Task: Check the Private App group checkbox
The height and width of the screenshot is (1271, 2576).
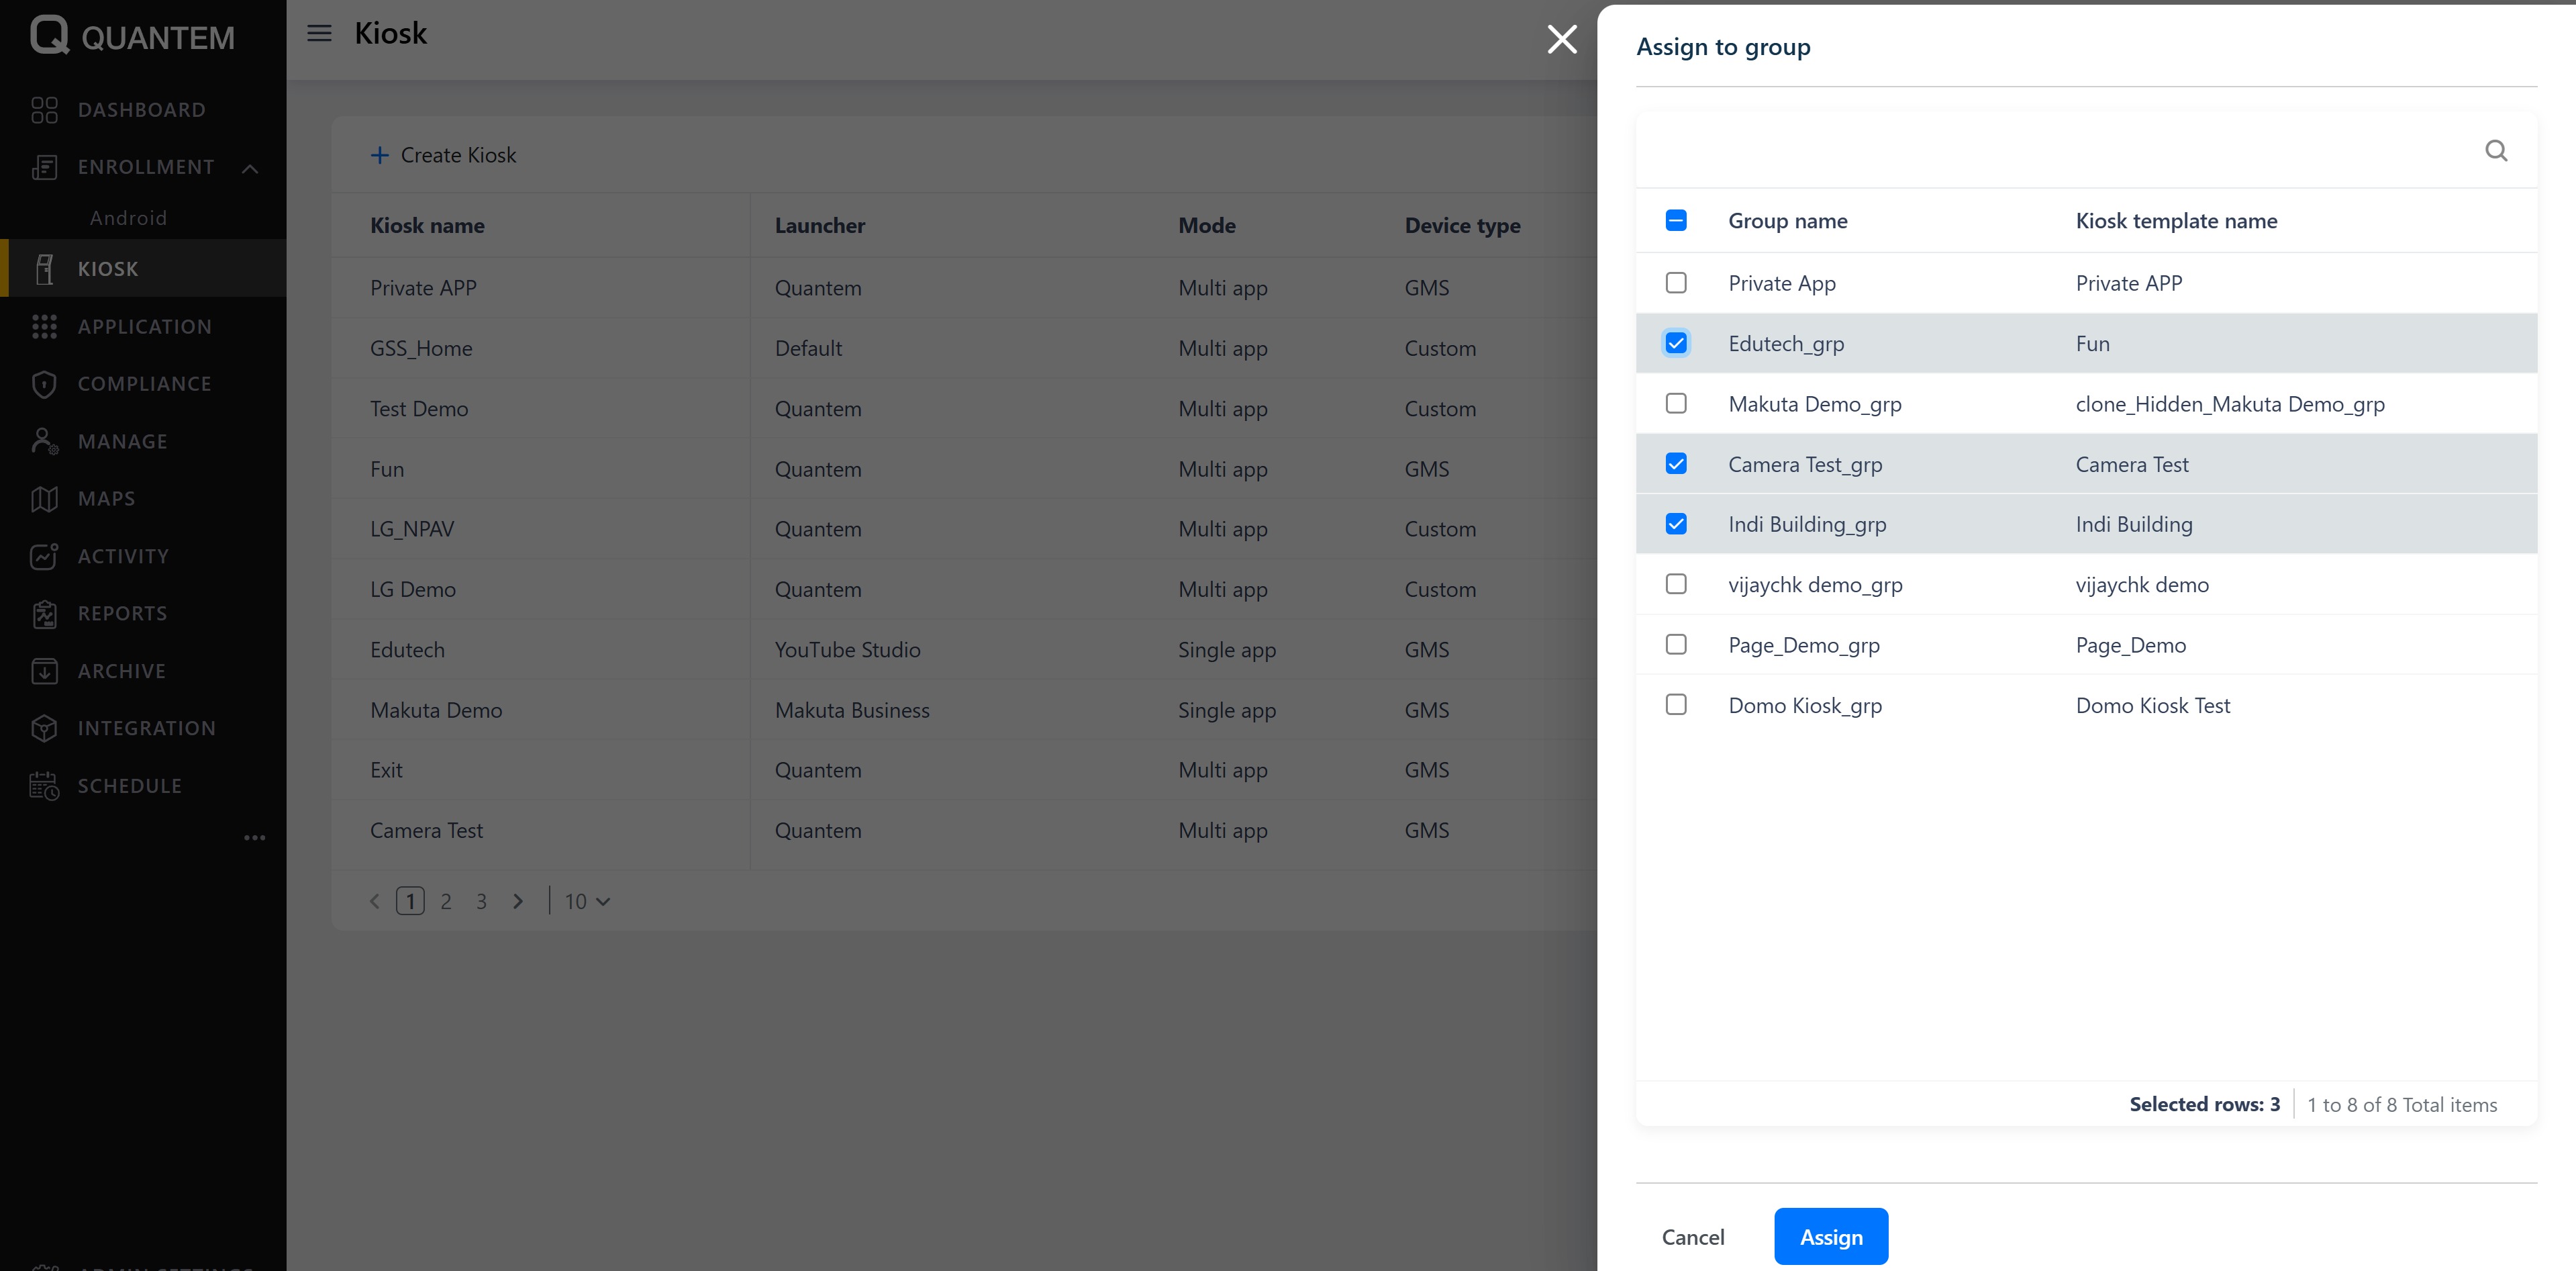Action: coord(1676,283)
